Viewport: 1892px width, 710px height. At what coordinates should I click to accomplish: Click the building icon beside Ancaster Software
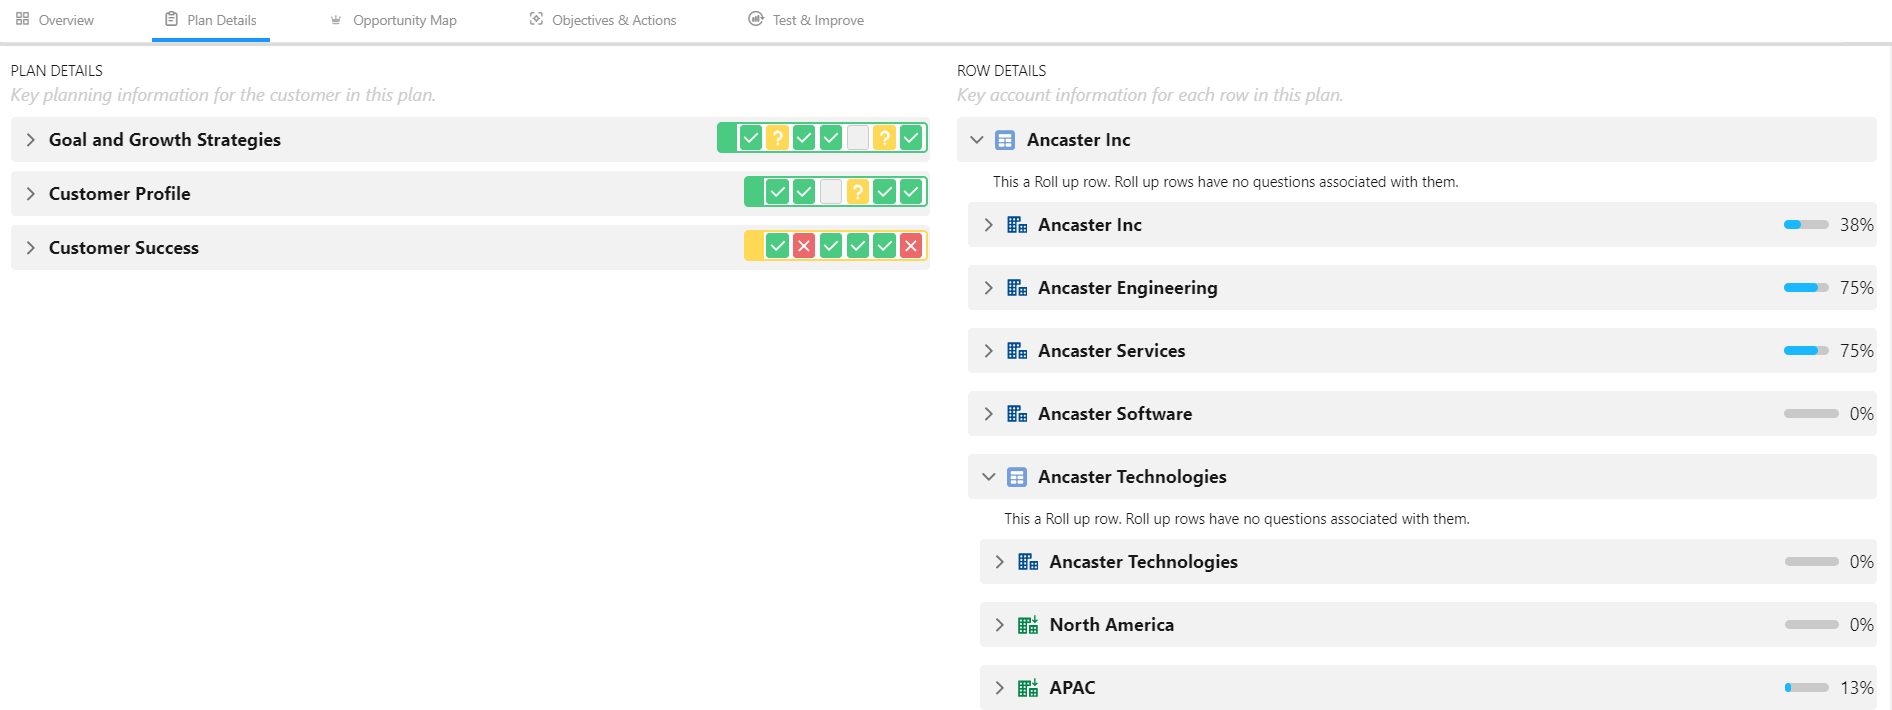click(1017, 414)
